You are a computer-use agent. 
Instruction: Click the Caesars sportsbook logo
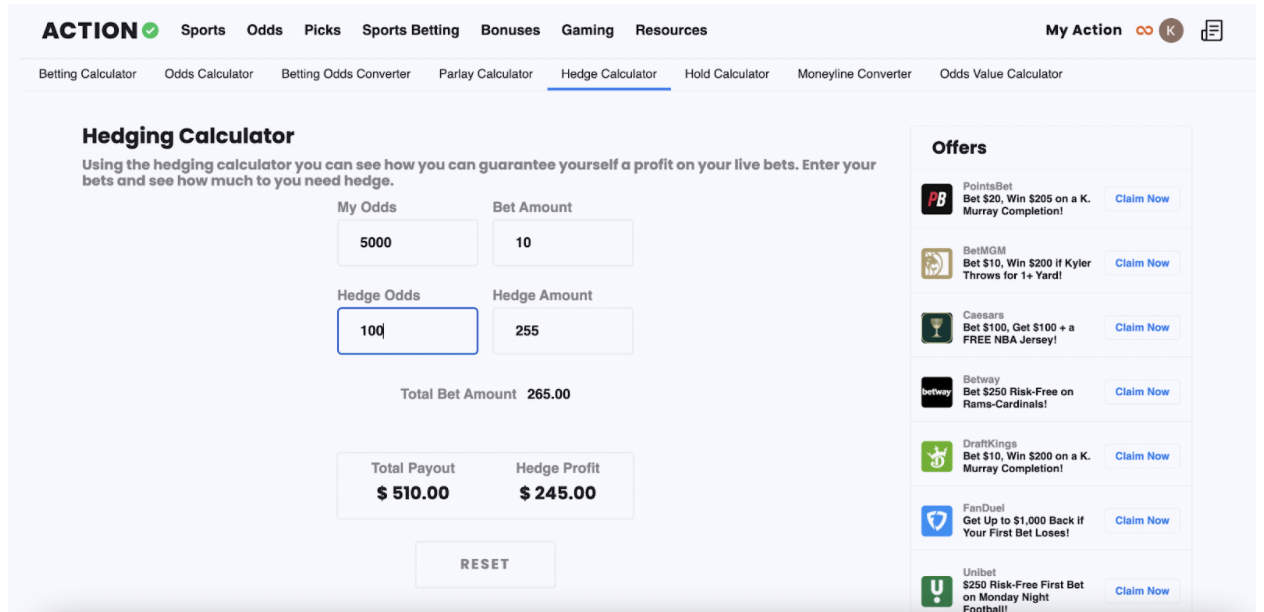(x=936, y=328)
